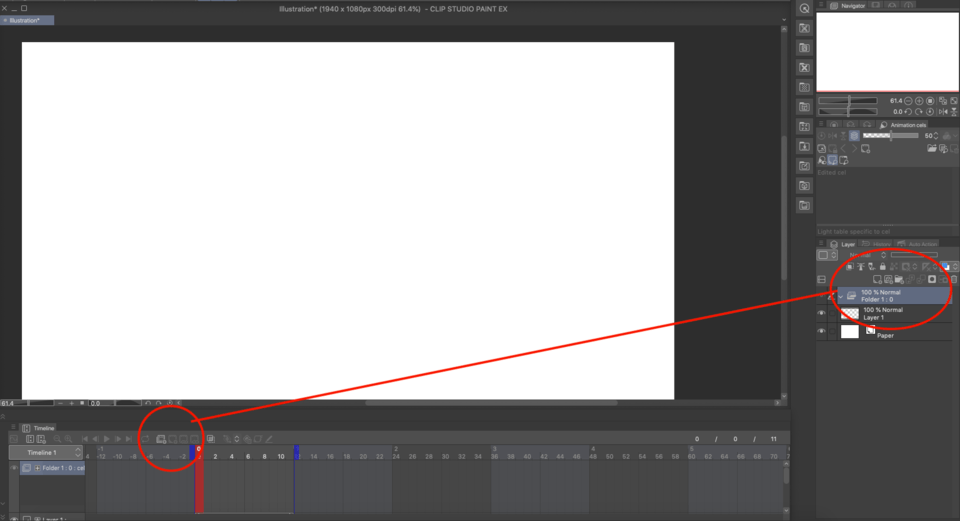Flip the canvas horizontally in the Navigator
The image size is (960, 521).
[943, 111]
